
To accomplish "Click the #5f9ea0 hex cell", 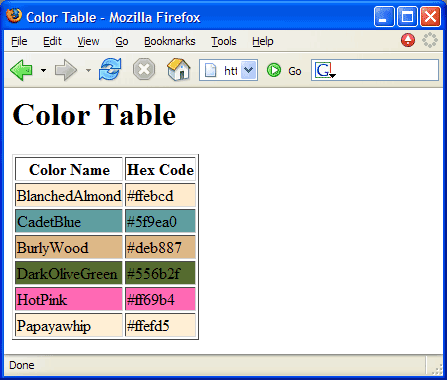I will pyautogui.click(x=160, y=221).
